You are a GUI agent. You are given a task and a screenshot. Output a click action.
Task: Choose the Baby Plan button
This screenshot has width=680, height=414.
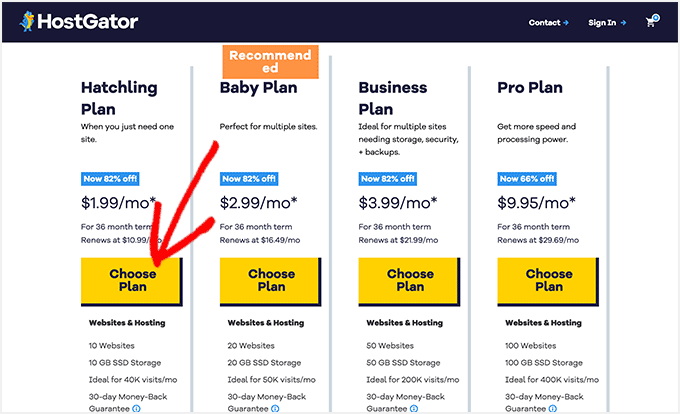pyautogui.click(x=271, y=280)
